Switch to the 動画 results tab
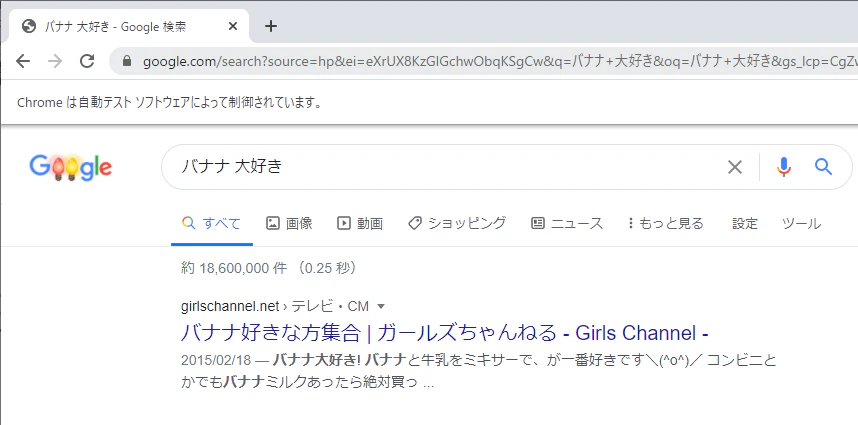 click(360, 223)
